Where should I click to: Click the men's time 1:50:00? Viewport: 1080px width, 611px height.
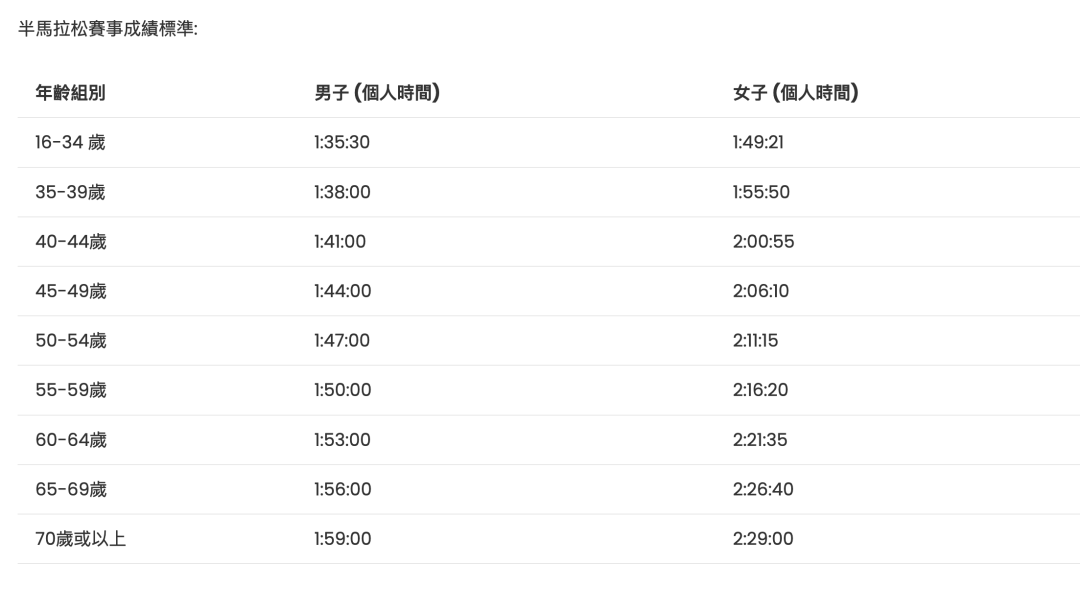point(342,391)
